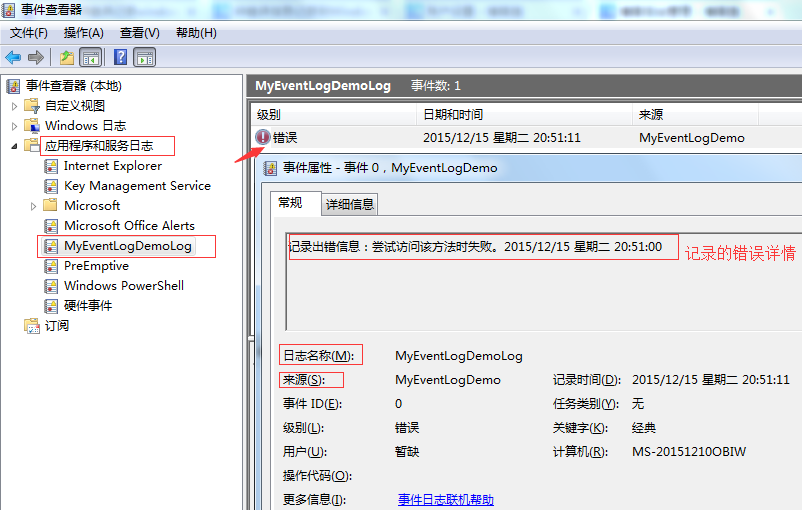
Task: Click the Windows 日志 folder icon
Action: click(32, 126)
